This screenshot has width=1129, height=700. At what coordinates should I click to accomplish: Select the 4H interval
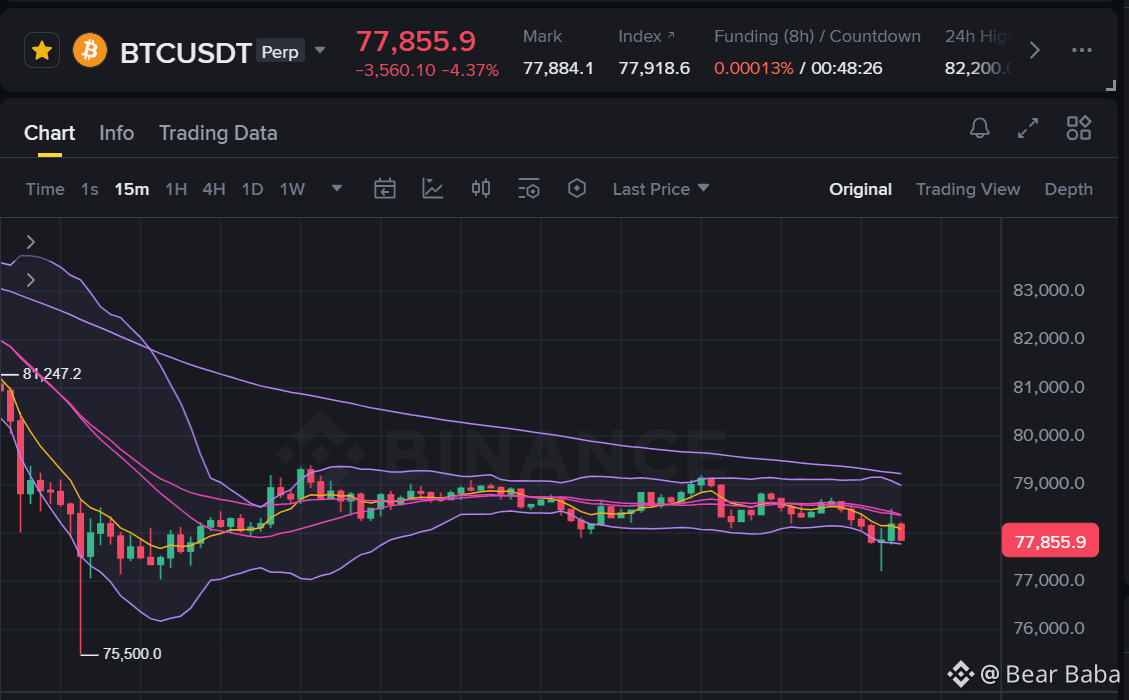(x=214, y=189)
